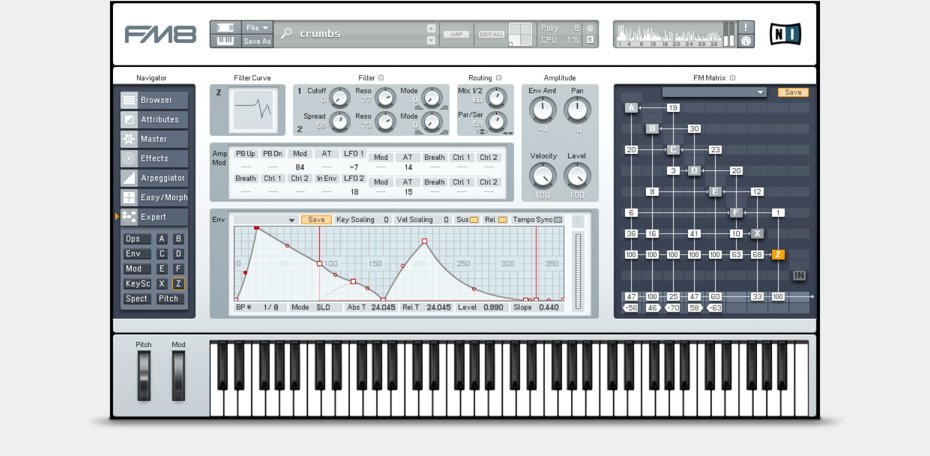Expand the Env preset dropdown
This screenshot has height=456, width=930.
tap(291, 220)
